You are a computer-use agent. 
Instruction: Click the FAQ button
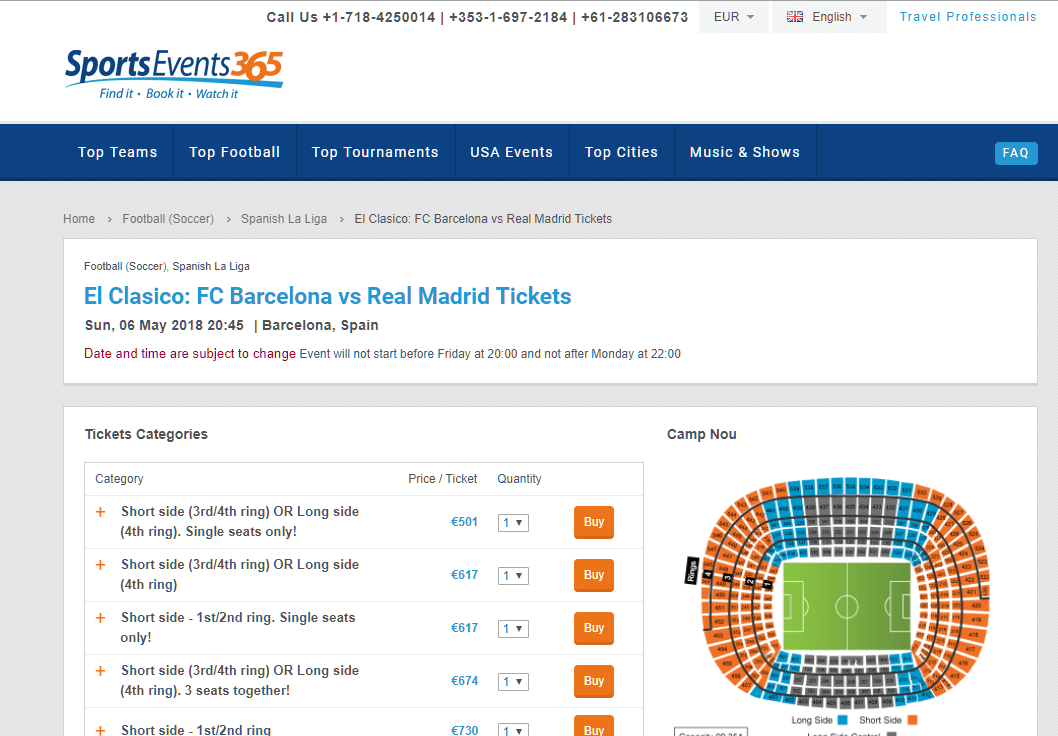[x=1016, y=153]
